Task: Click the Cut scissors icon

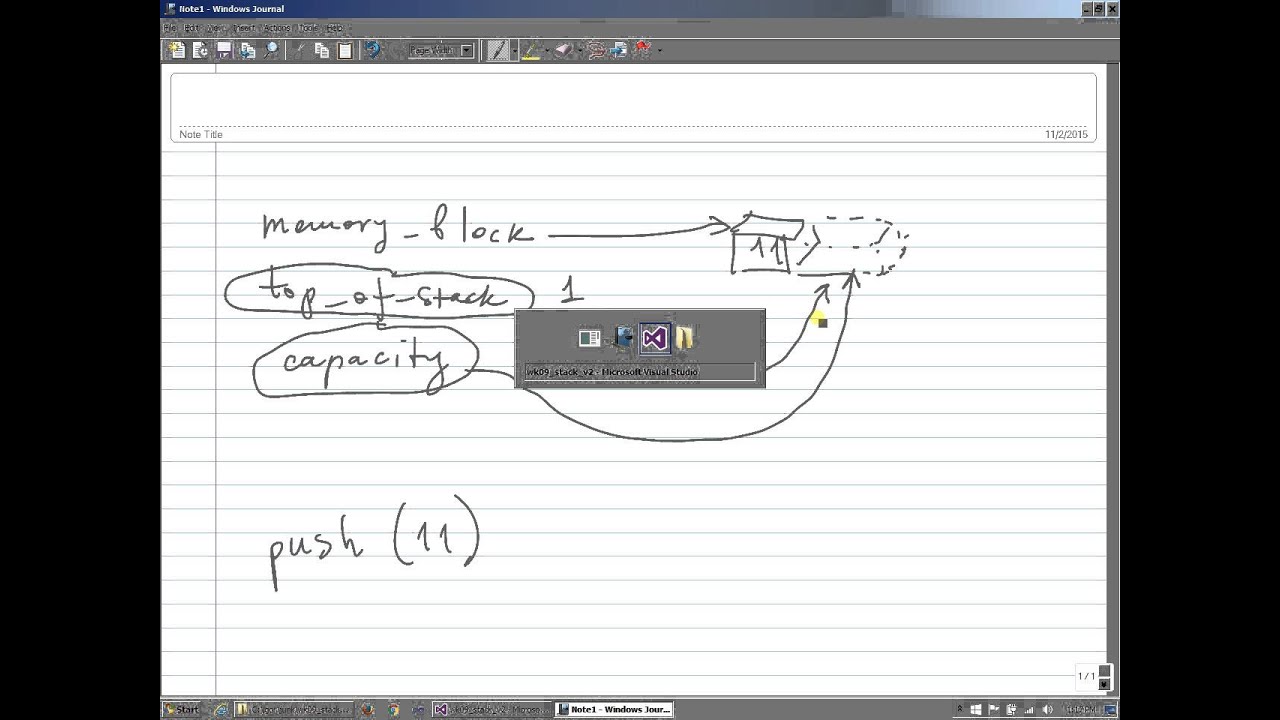Action: click(x=300, y=50)
